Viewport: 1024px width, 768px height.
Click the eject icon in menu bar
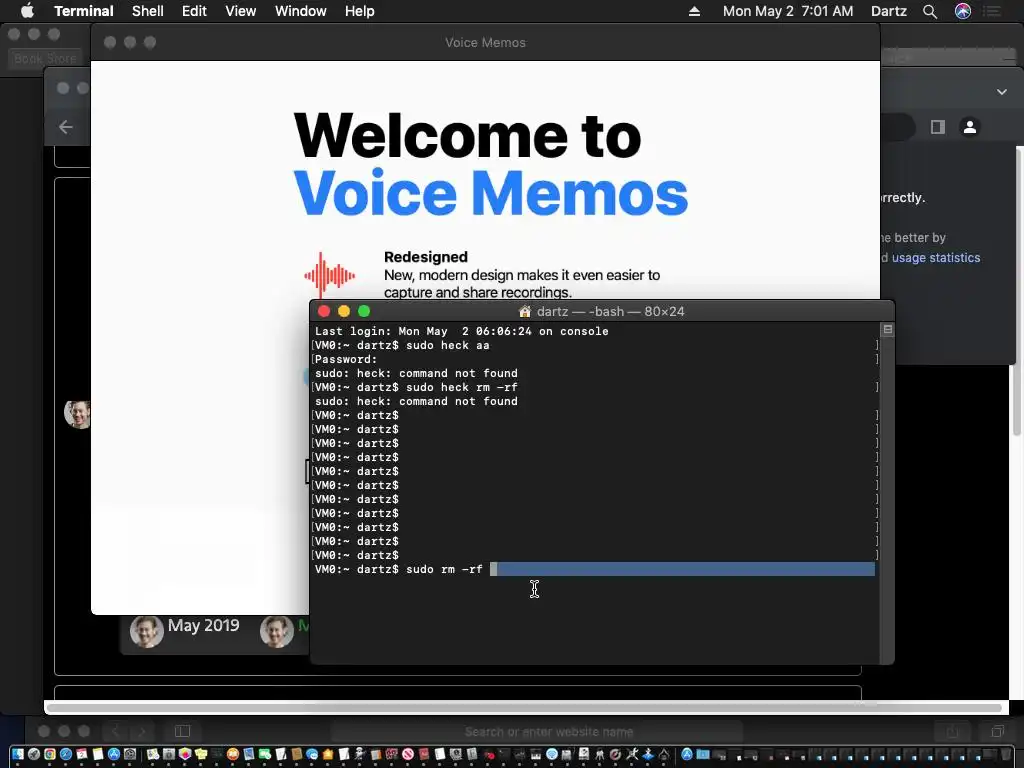tap(694, 11)
